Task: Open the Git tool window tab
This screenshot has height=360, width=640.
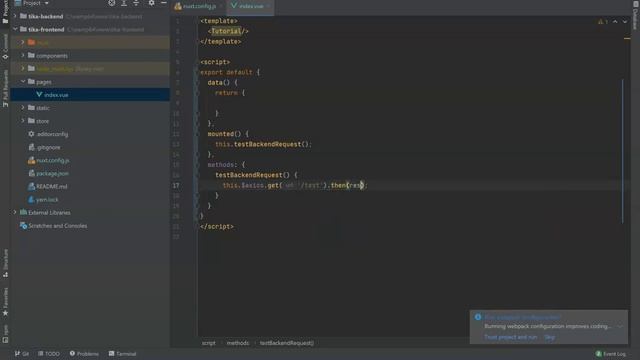Action: pos(22,354)
